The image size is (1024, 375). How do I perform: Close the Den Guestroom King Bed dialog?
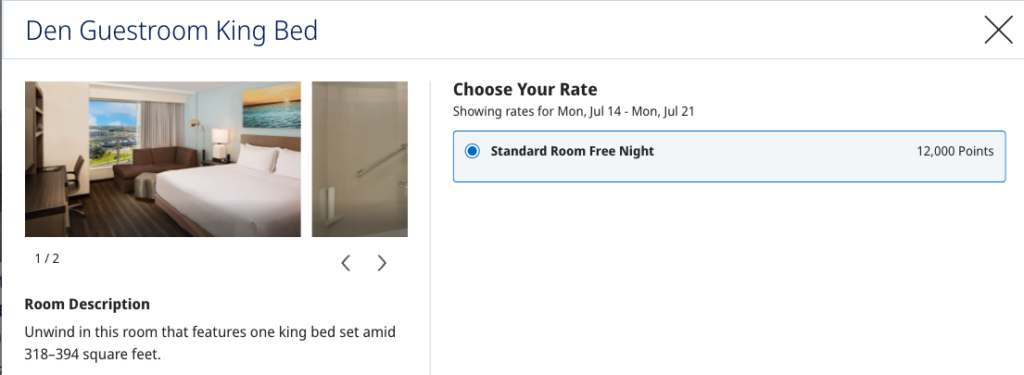998,30
